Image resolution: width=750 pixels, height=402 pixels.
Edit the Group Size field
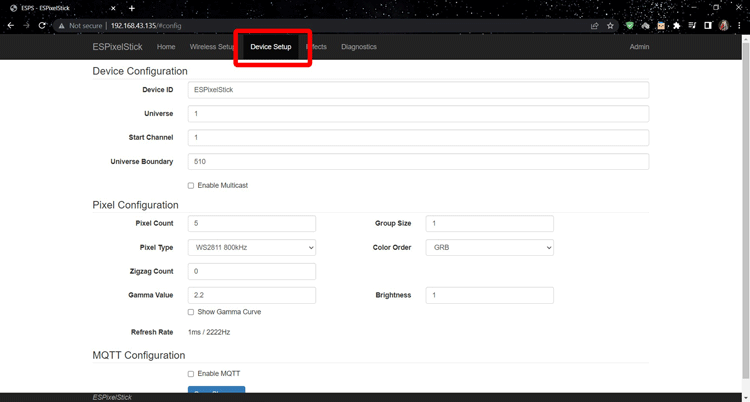point(490,223)
